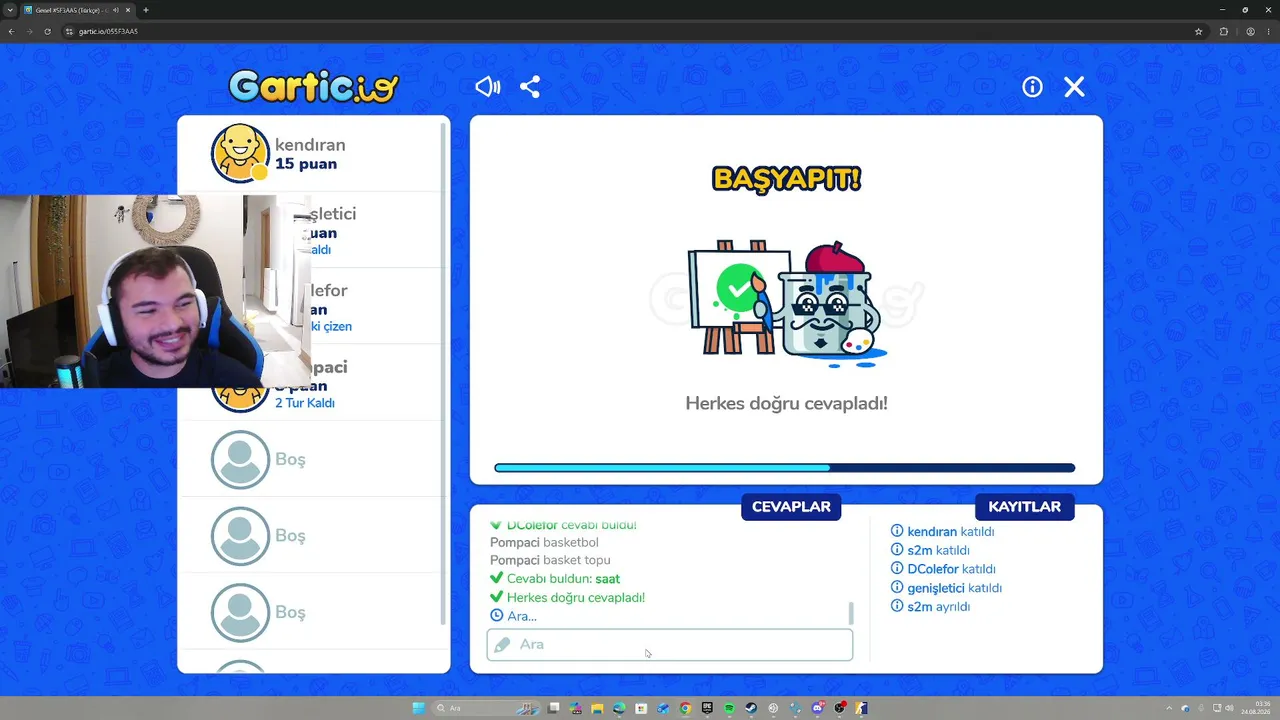Mute the Gartic game sound speaker icon
Viewport: 1280px width, 720px height.
tap(487, 87)
